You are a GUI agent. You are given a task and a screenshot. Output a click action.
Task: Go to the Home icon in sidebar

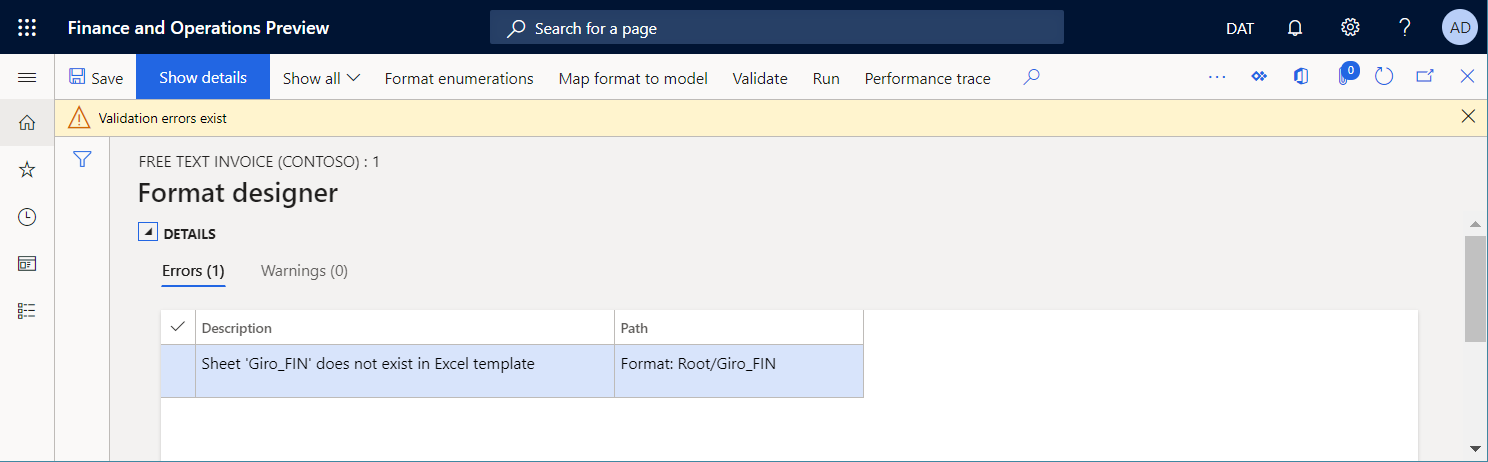click(27, 123)
